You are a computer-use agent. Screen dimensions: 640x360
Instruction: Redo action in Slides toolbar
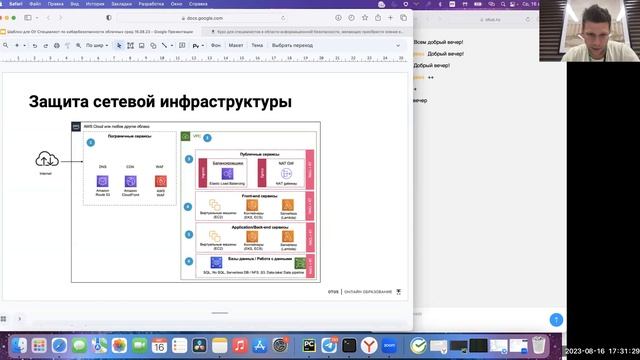[46, 46]
